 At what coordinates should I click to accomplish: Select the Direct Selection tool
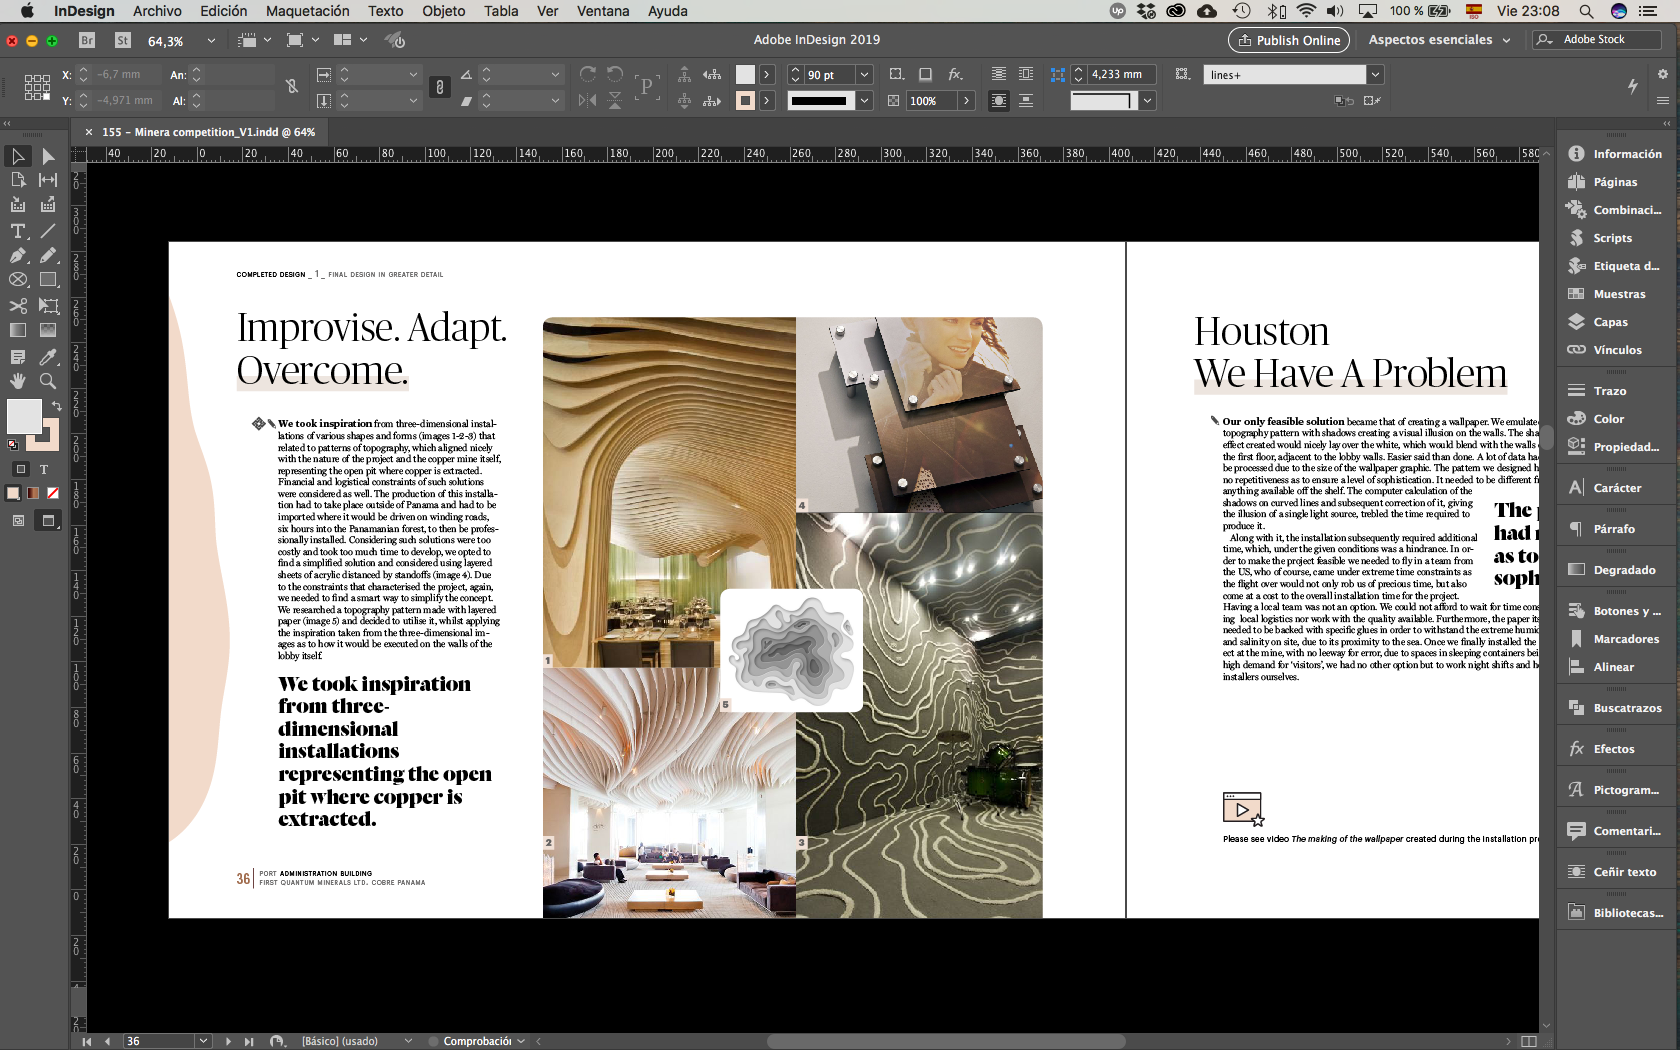(x=48, y=156)
